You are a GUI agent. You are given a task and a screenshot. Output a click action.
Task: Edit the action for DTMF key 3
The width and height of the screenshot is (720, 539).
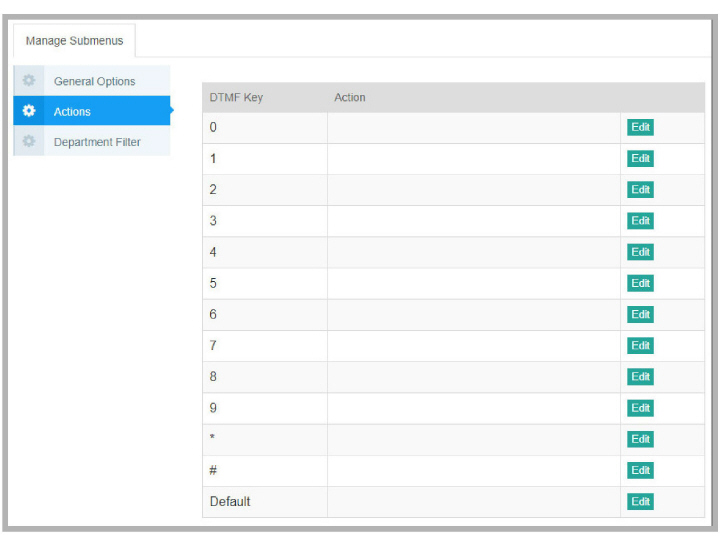640,221
